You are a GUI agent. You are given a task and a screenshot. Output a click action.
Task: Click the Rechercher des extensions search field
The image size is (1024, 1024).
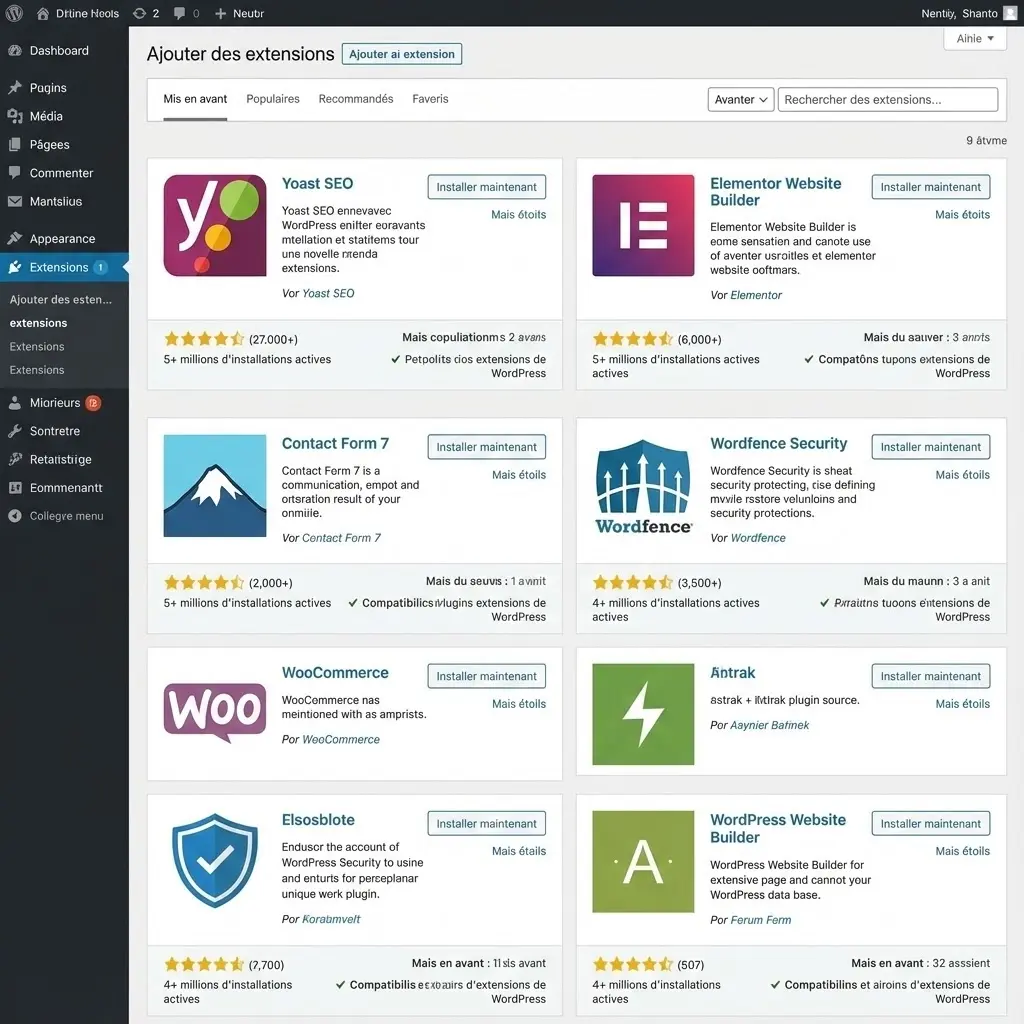click(x=887, y=99)
